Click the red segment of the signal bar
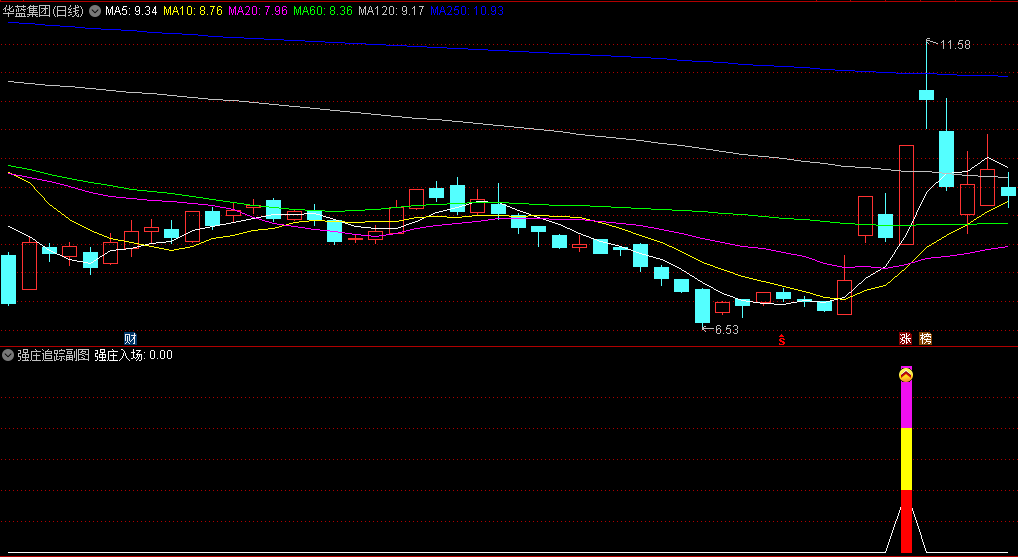 pos(906,521)
